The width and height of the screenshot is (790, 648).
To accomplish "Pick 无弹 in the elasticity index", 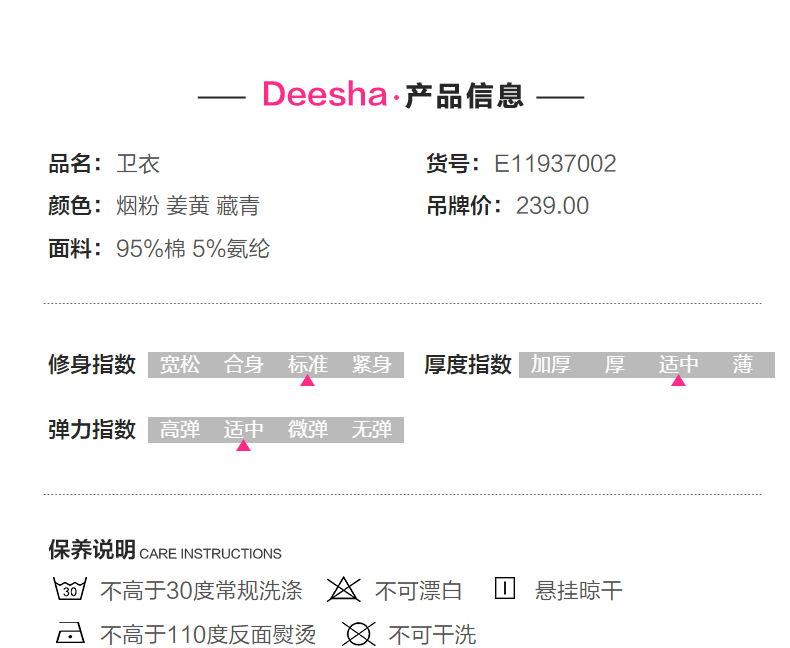I will point(372,430).
